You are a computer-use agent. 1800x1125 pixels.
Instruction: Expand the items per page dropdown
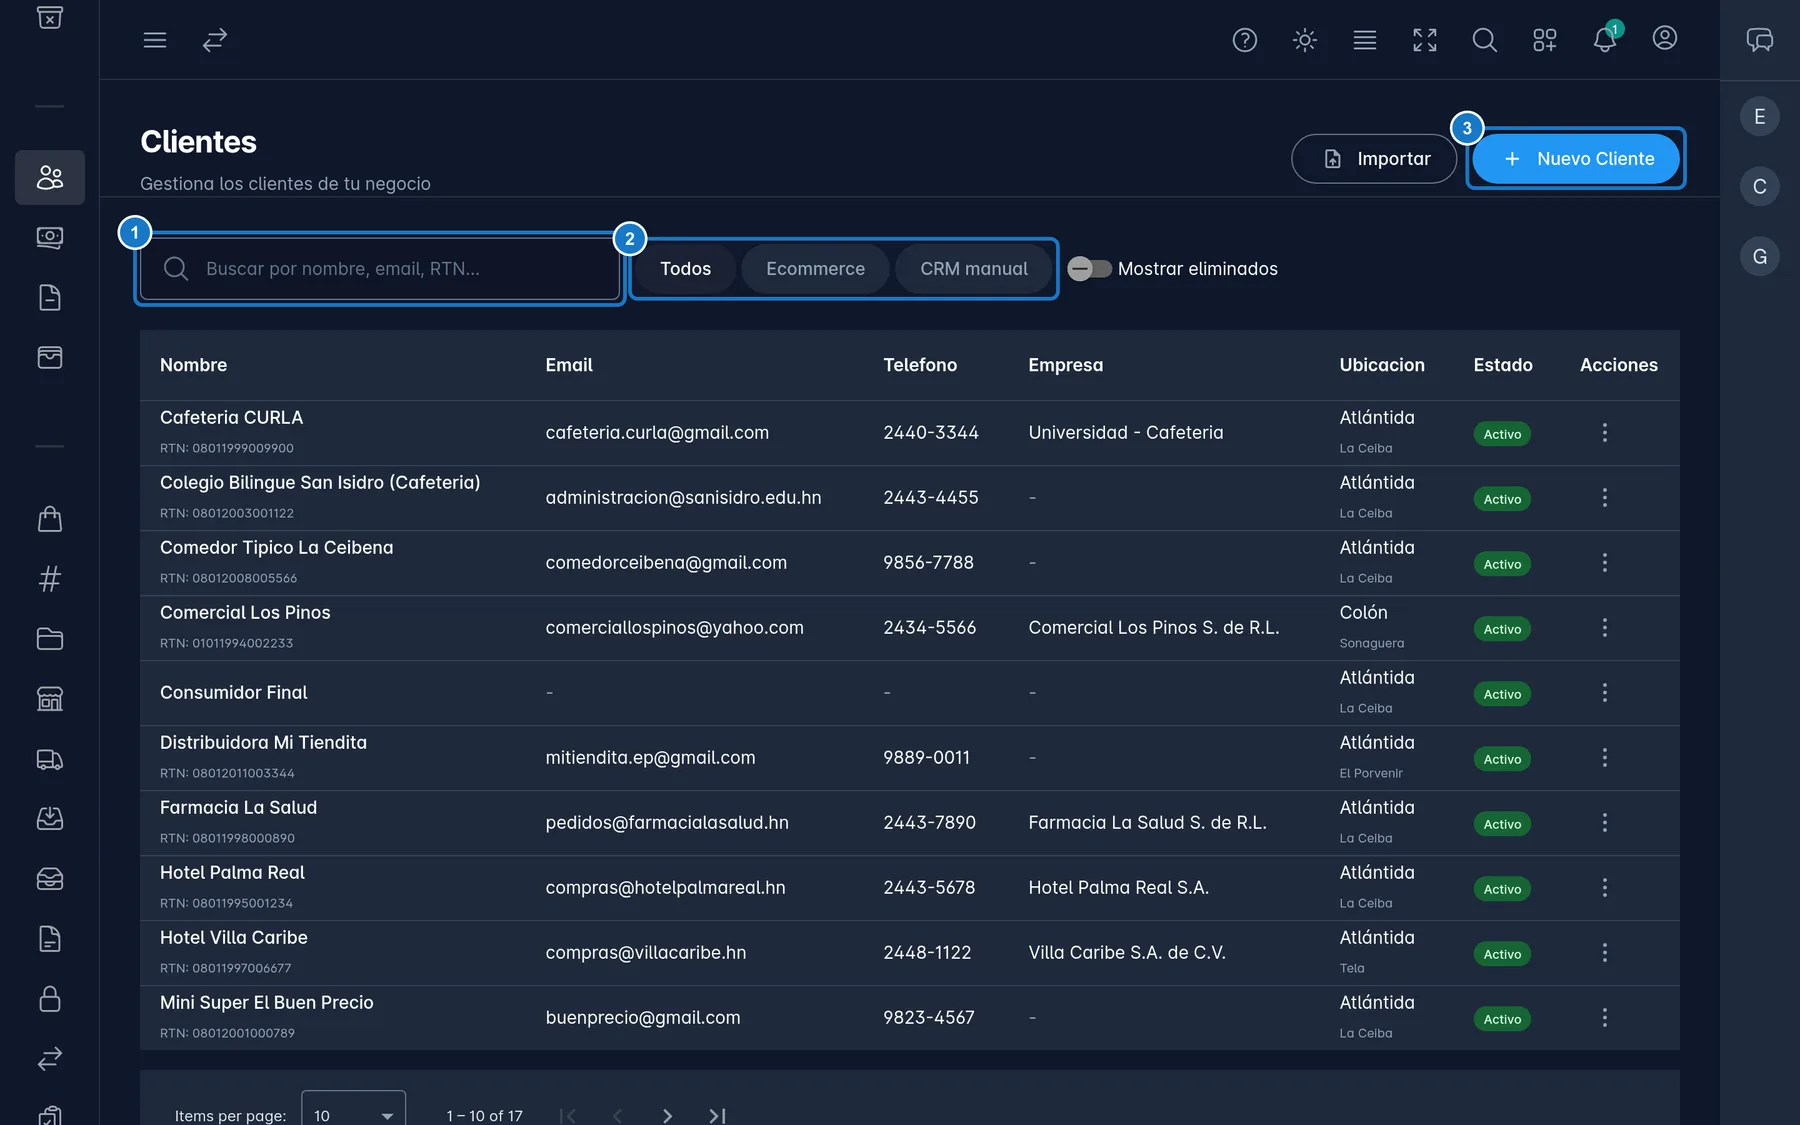(353, 1115)
